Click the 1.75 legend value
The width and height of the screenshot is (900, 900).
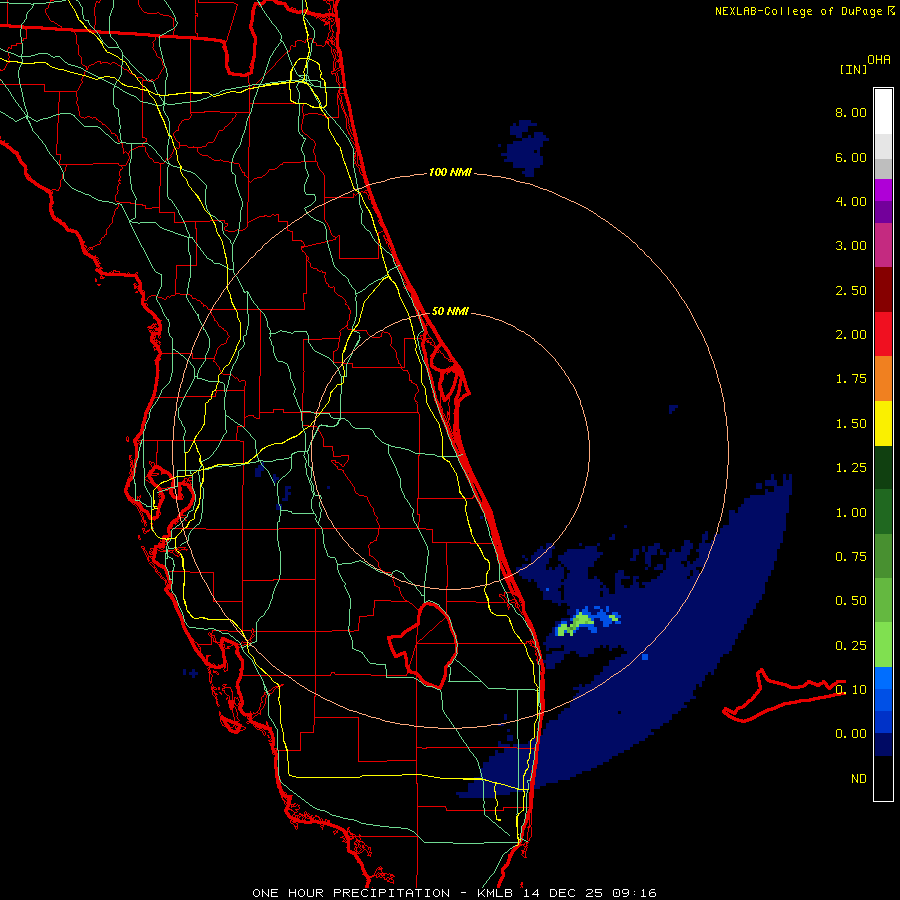click(851, 379)
